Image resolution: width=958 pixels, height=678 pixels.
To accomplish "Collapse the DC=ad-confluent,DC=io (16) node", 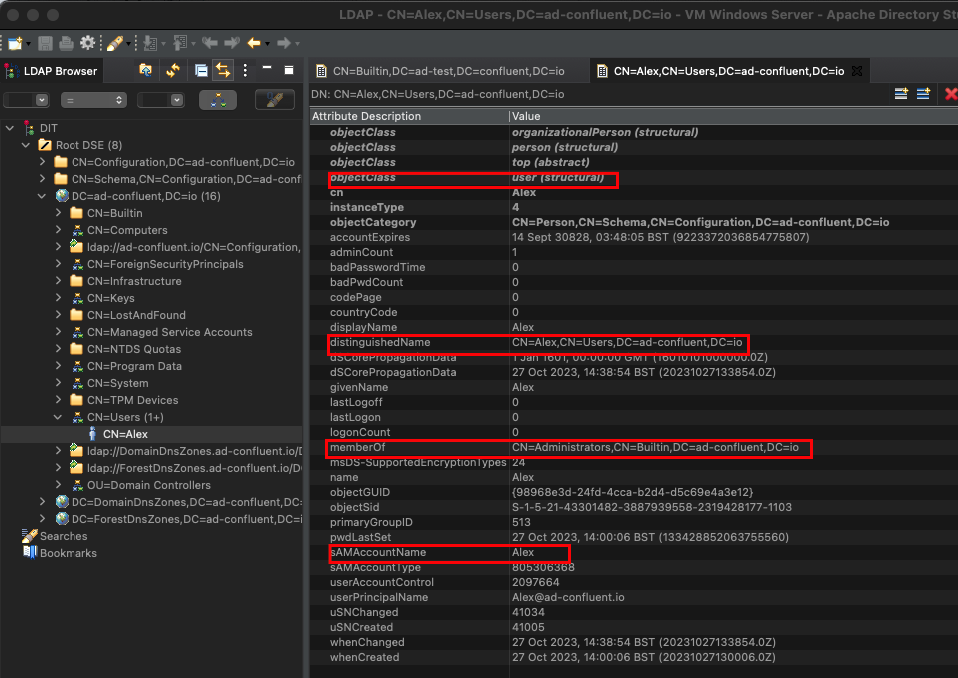I will pos(42,196).
